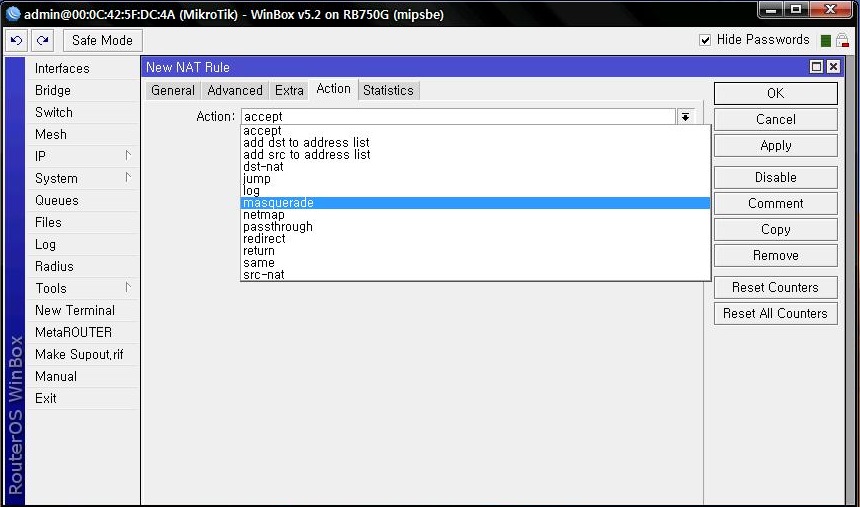The height and width of the screenshot is (507, 860).
Task: Click the Redo arrow icon
Action: tap(43, 40)
